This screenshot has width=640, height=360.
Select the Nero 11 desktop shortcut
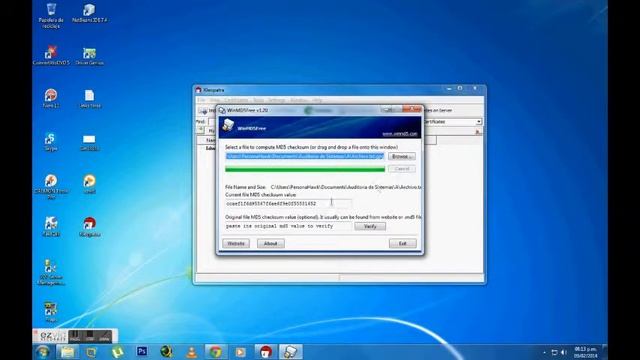click(x=51, y=98)
